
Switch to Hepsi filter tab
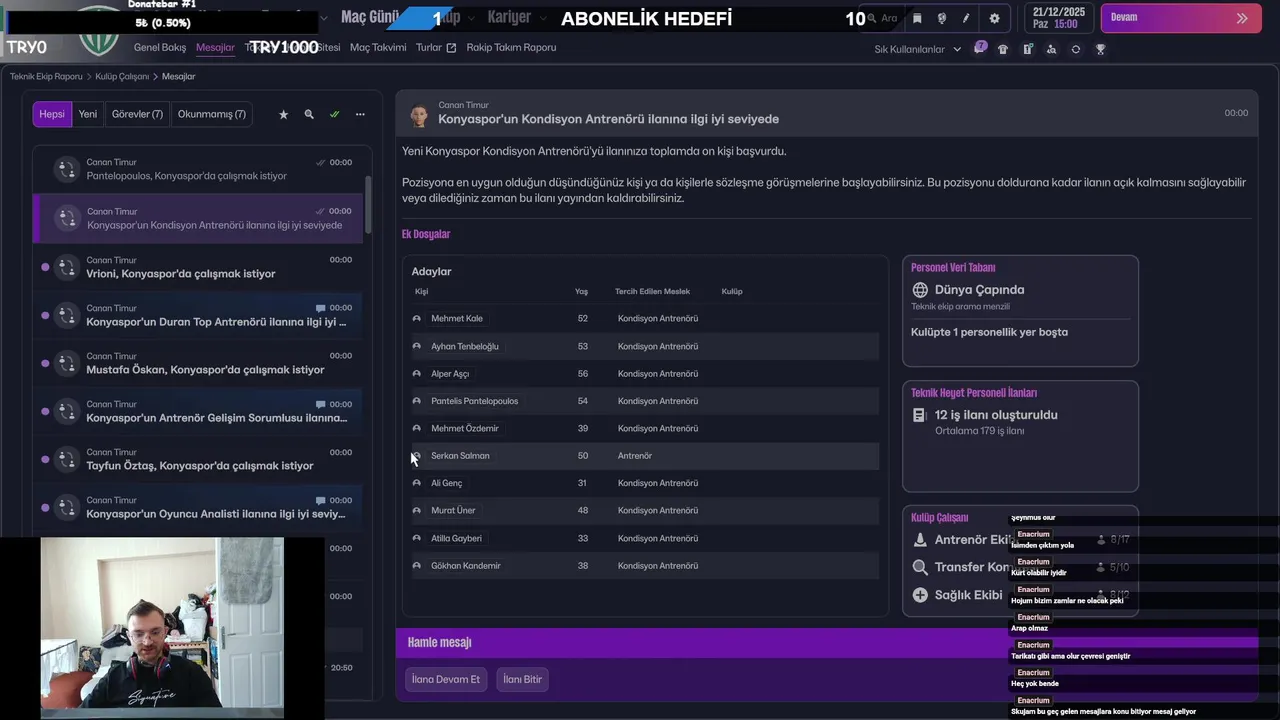point(52,114)
